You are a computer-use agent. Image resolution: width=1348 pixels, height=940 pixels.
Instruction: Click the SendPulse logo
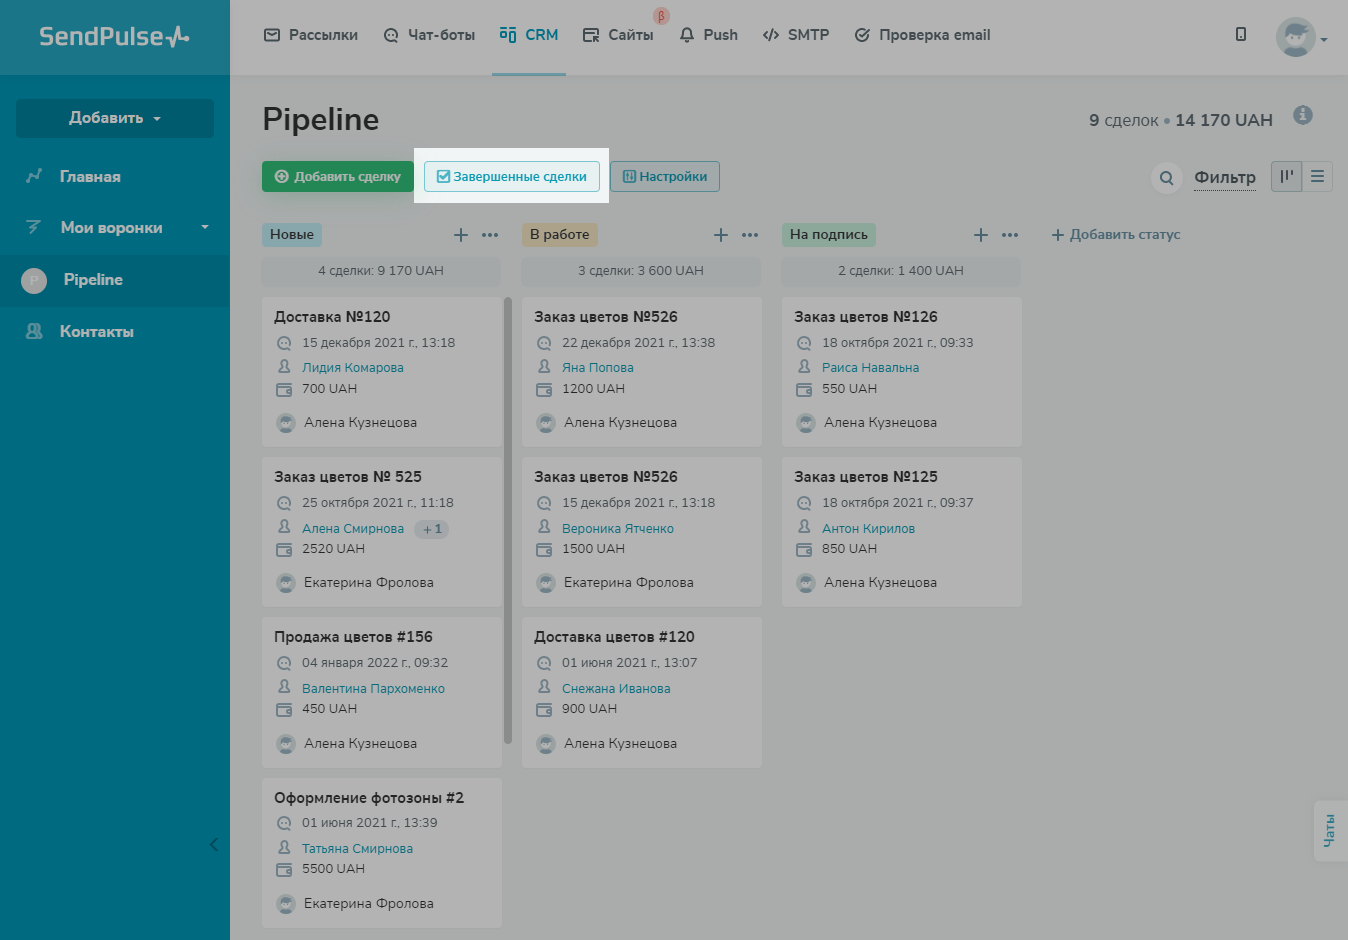[x=114, y=37]
